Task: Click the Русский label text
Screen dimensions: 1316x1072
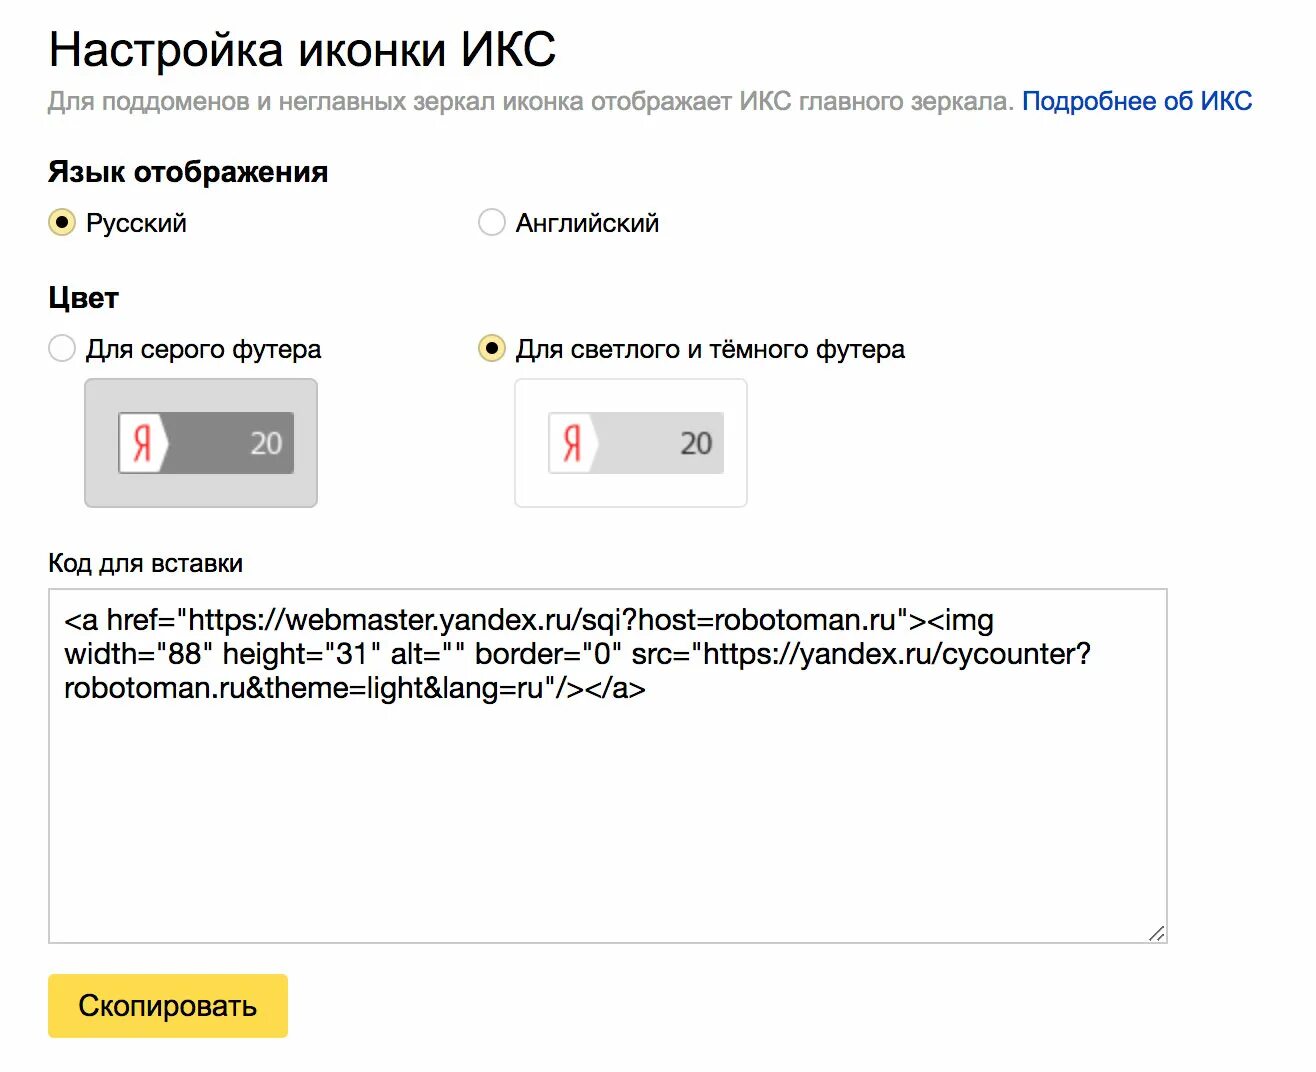Action: (x=136, y=223)
